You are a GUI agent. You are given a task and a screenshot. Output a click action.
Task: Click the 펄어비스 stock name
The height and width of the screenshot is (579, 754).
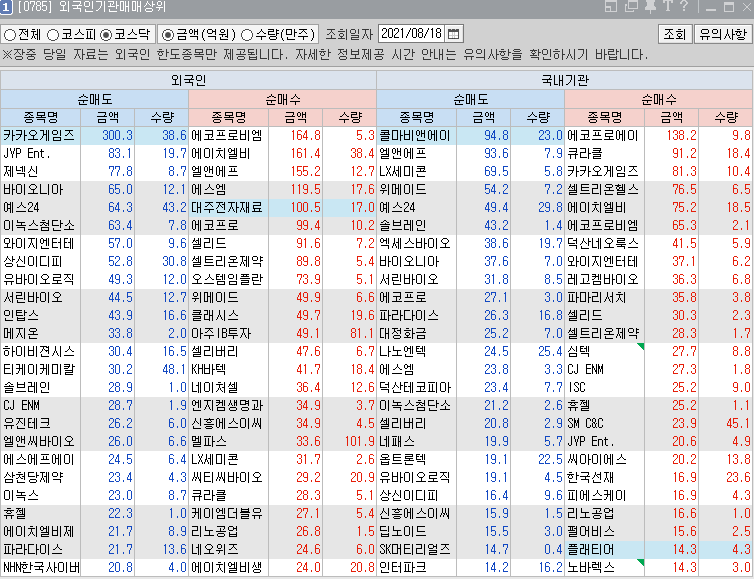click(591, 532)
